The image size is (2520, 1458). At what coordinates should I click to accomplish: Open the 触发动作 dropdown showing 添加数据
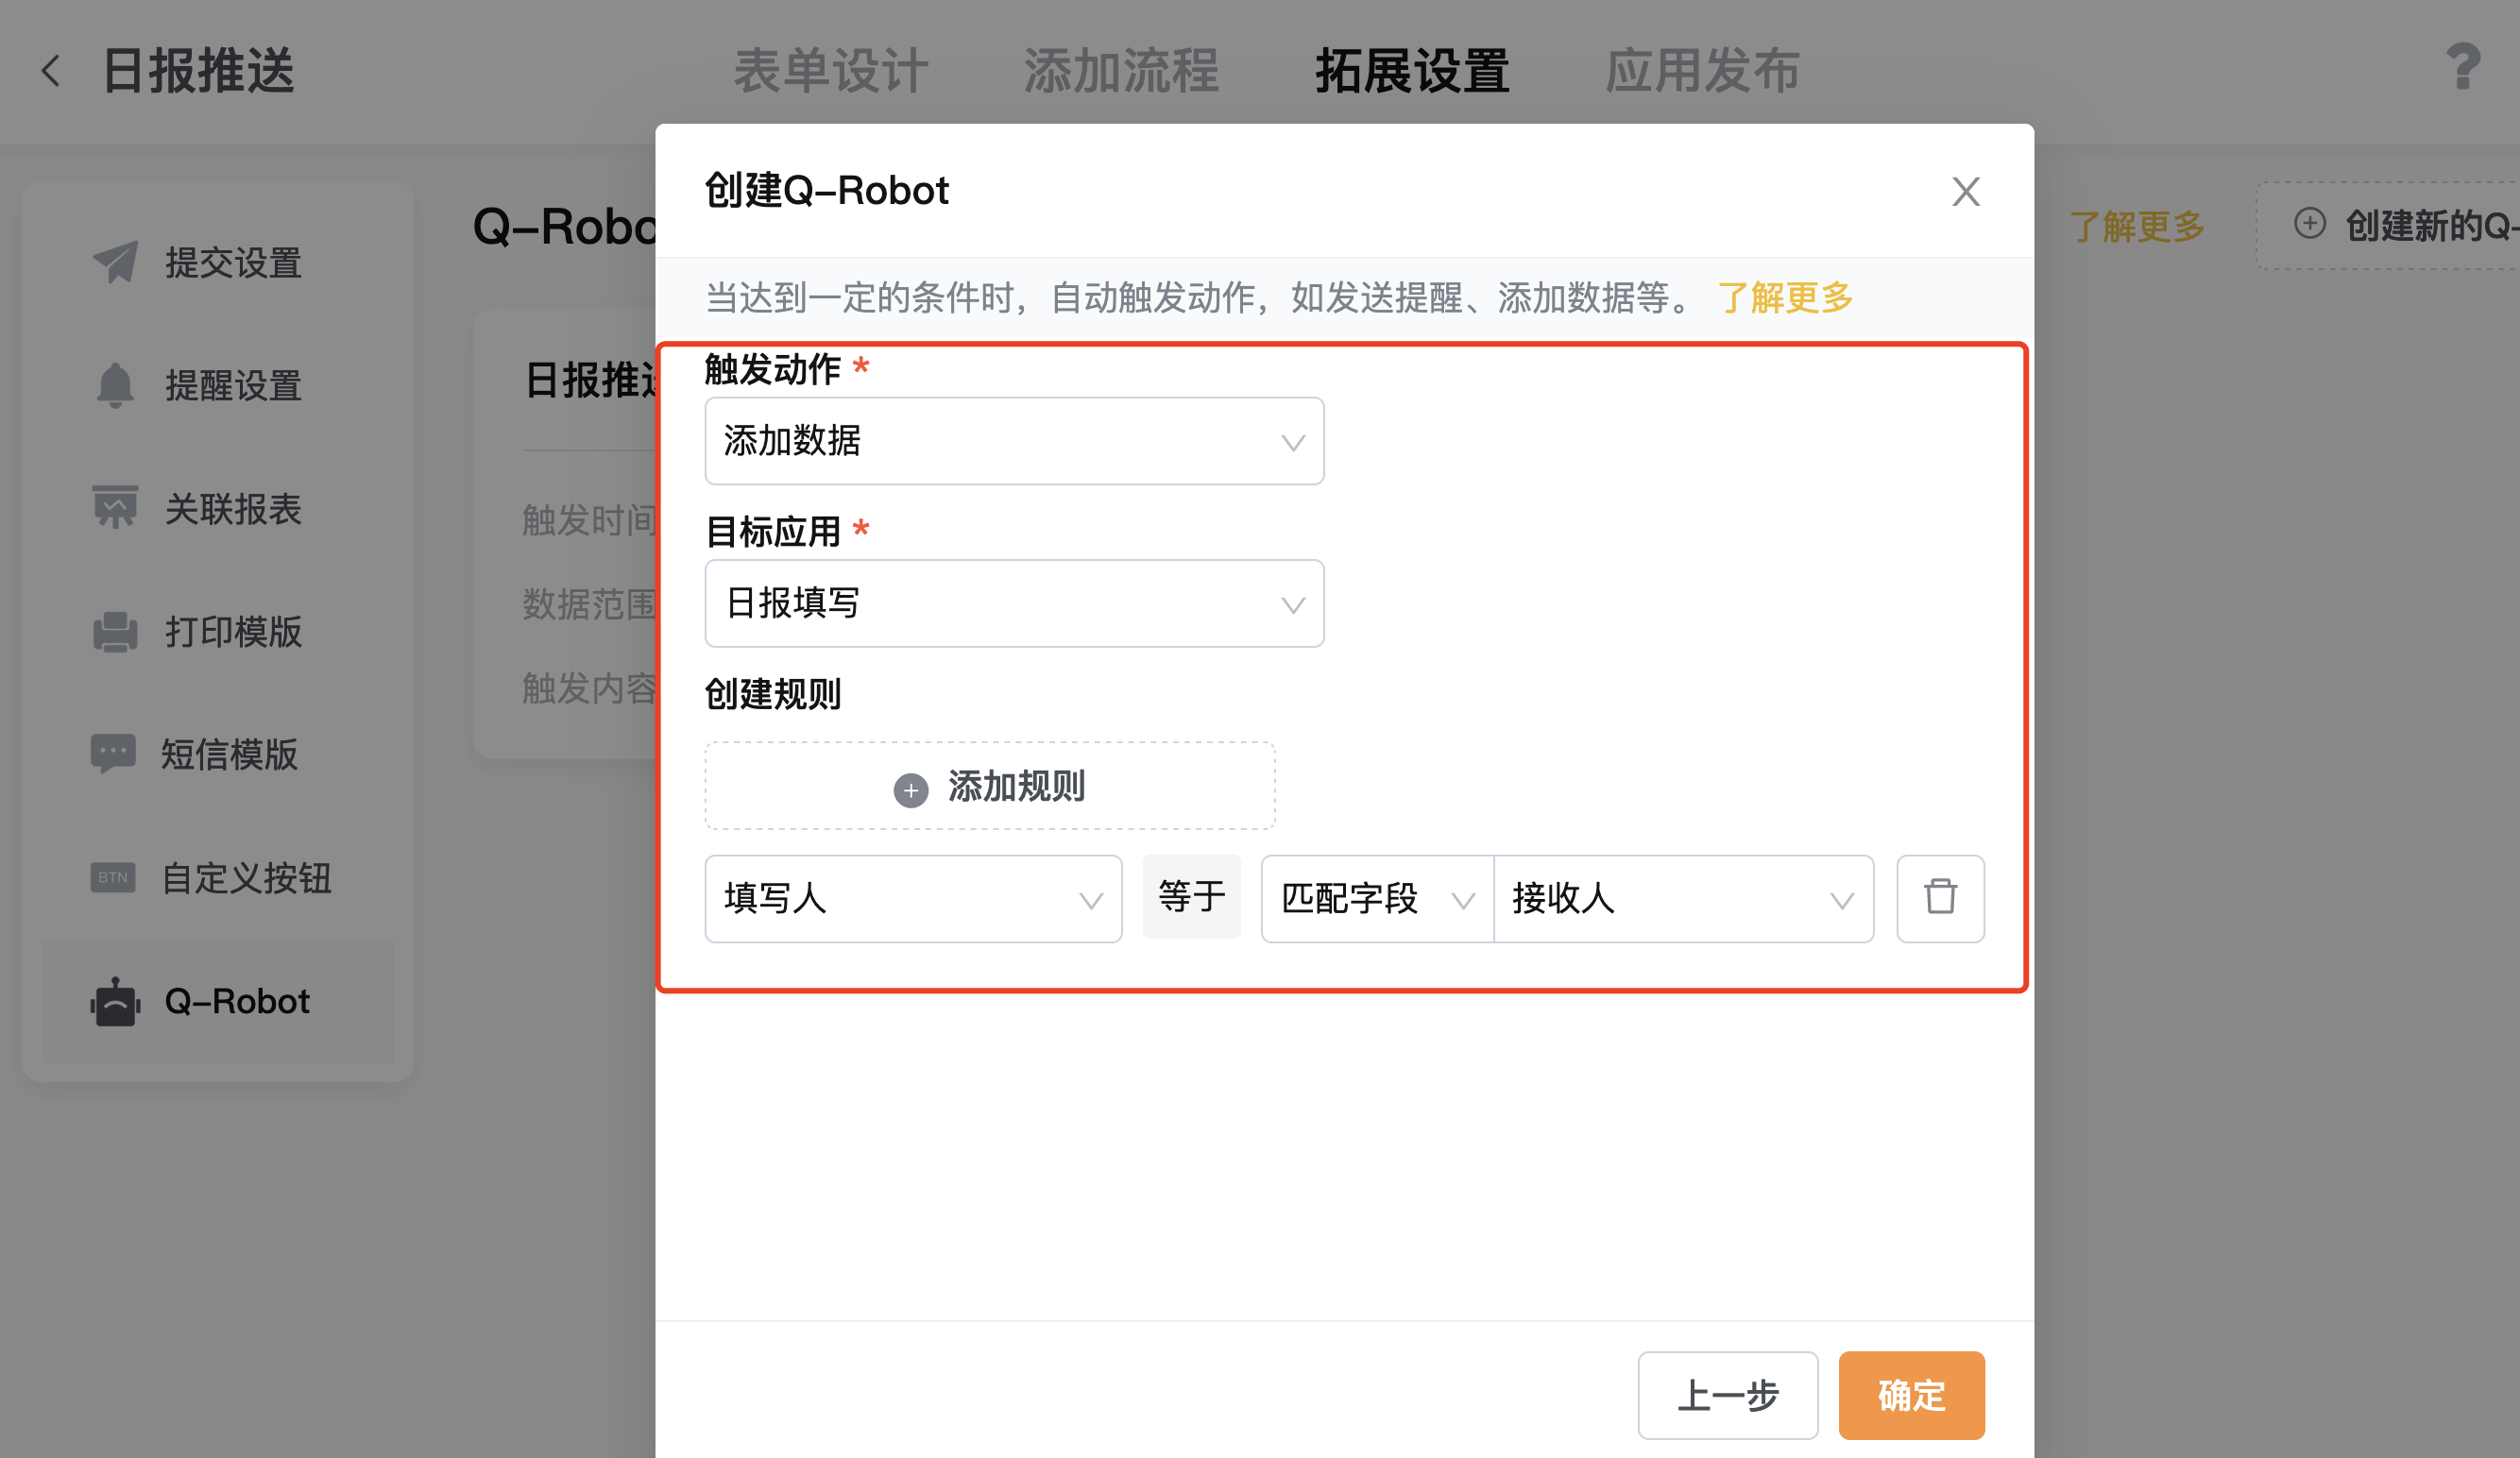tap(1014, 441)
